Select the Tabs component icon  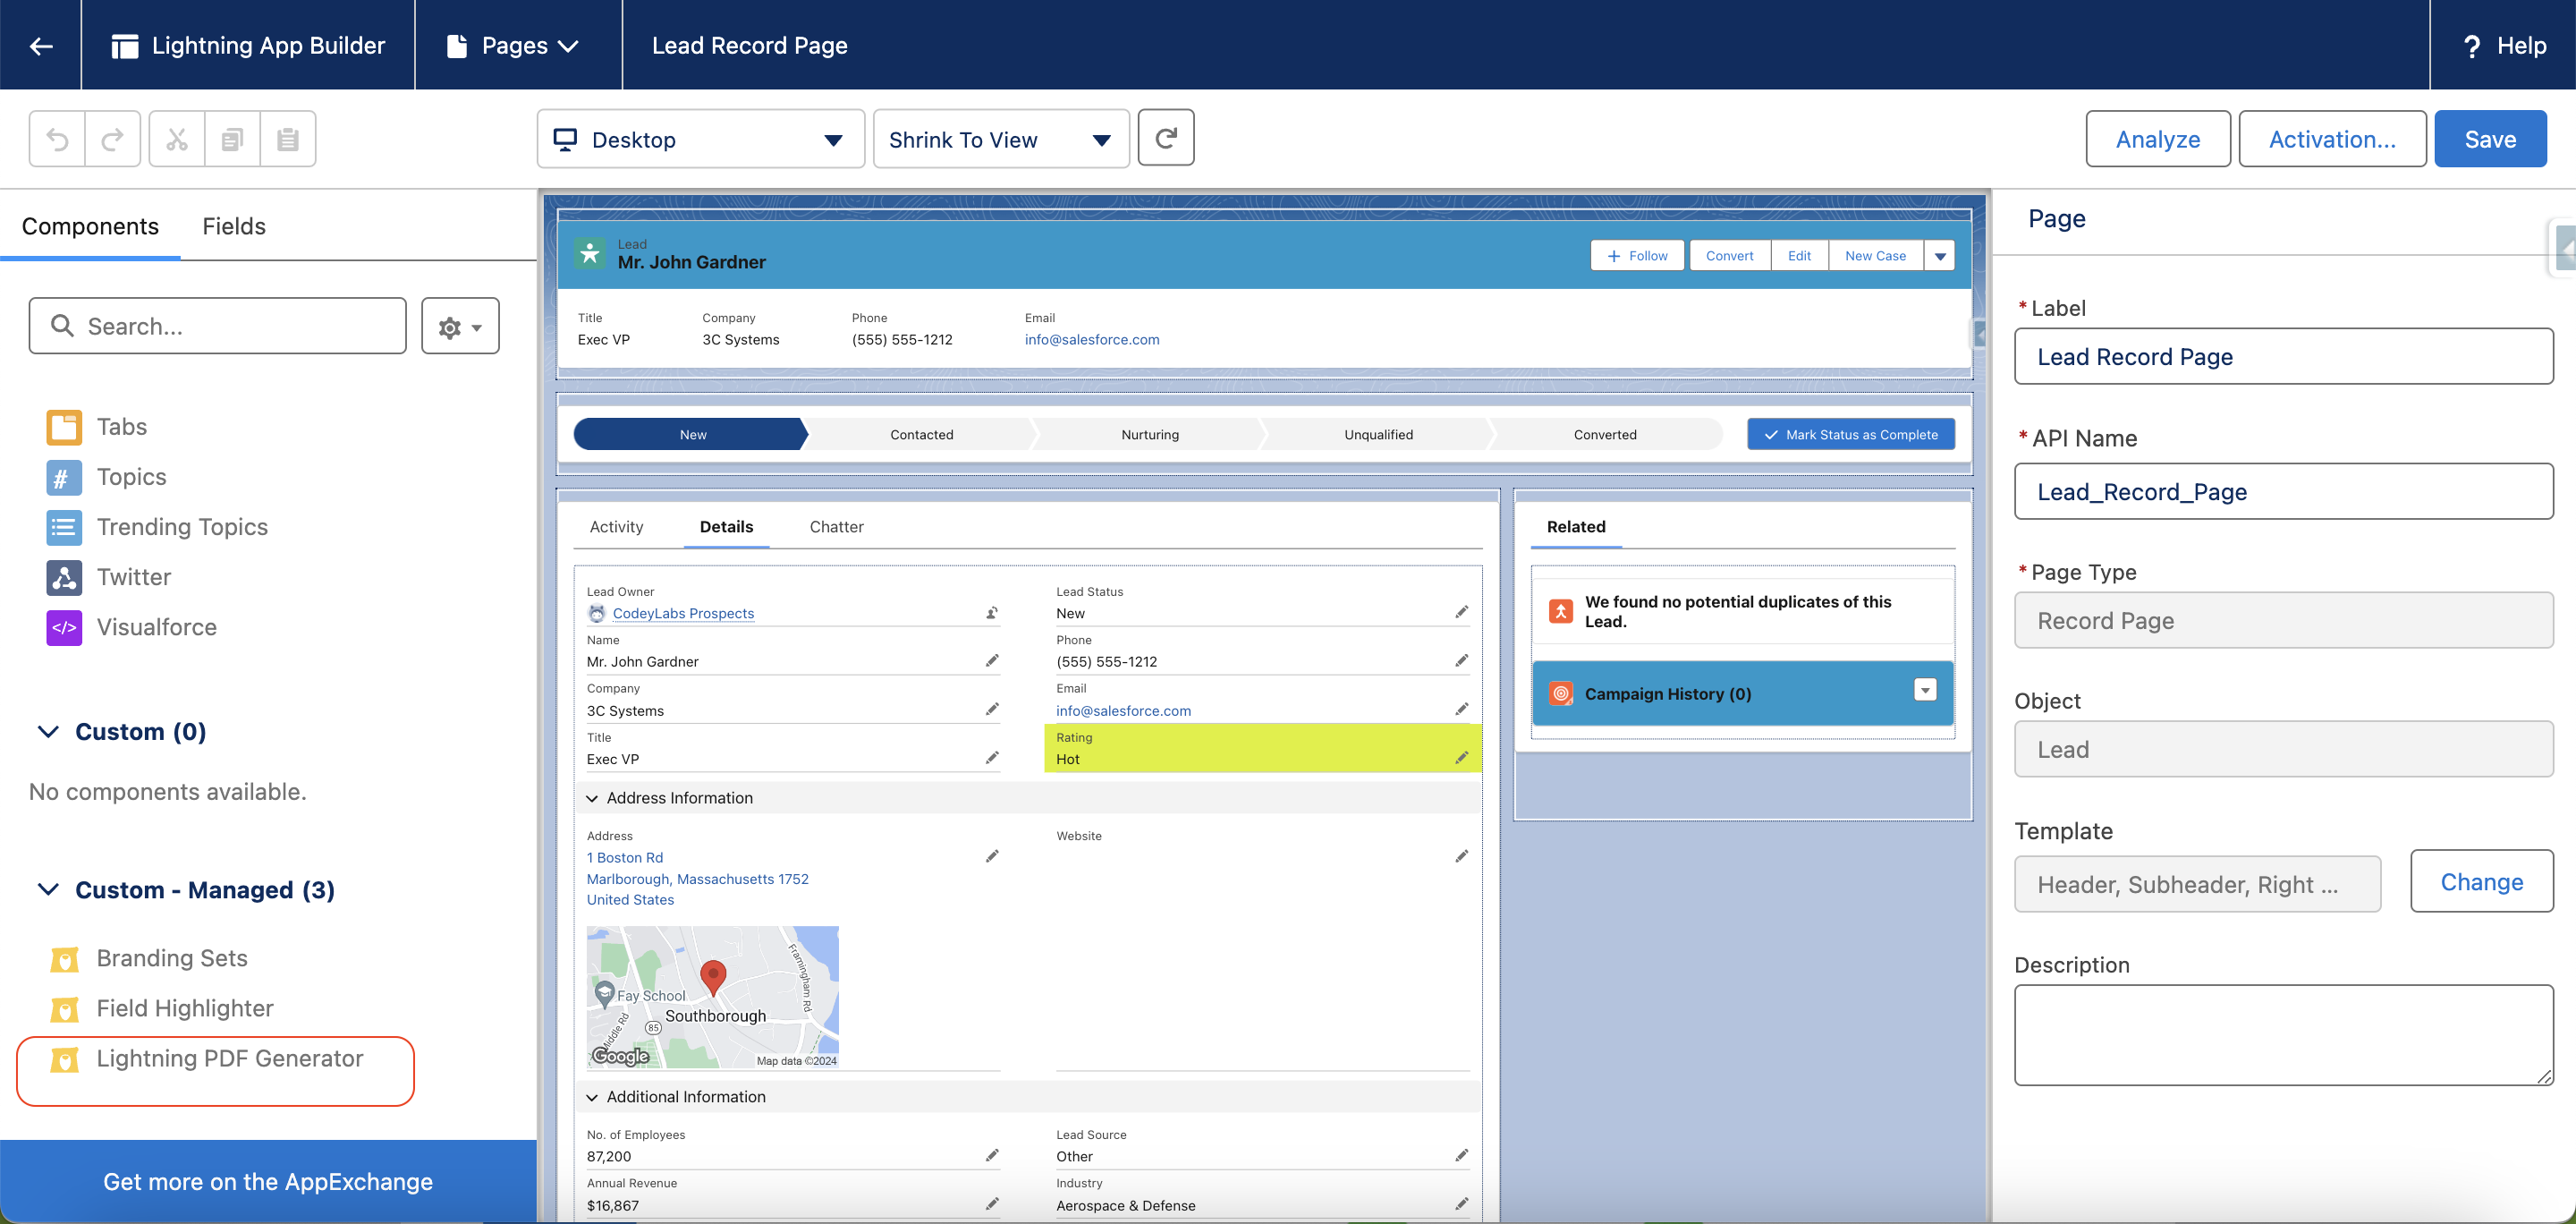[64, 427]
